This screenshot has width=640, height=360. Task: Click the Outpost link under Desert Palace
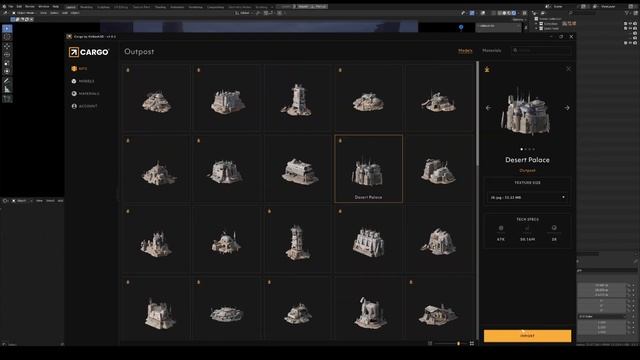527,171
